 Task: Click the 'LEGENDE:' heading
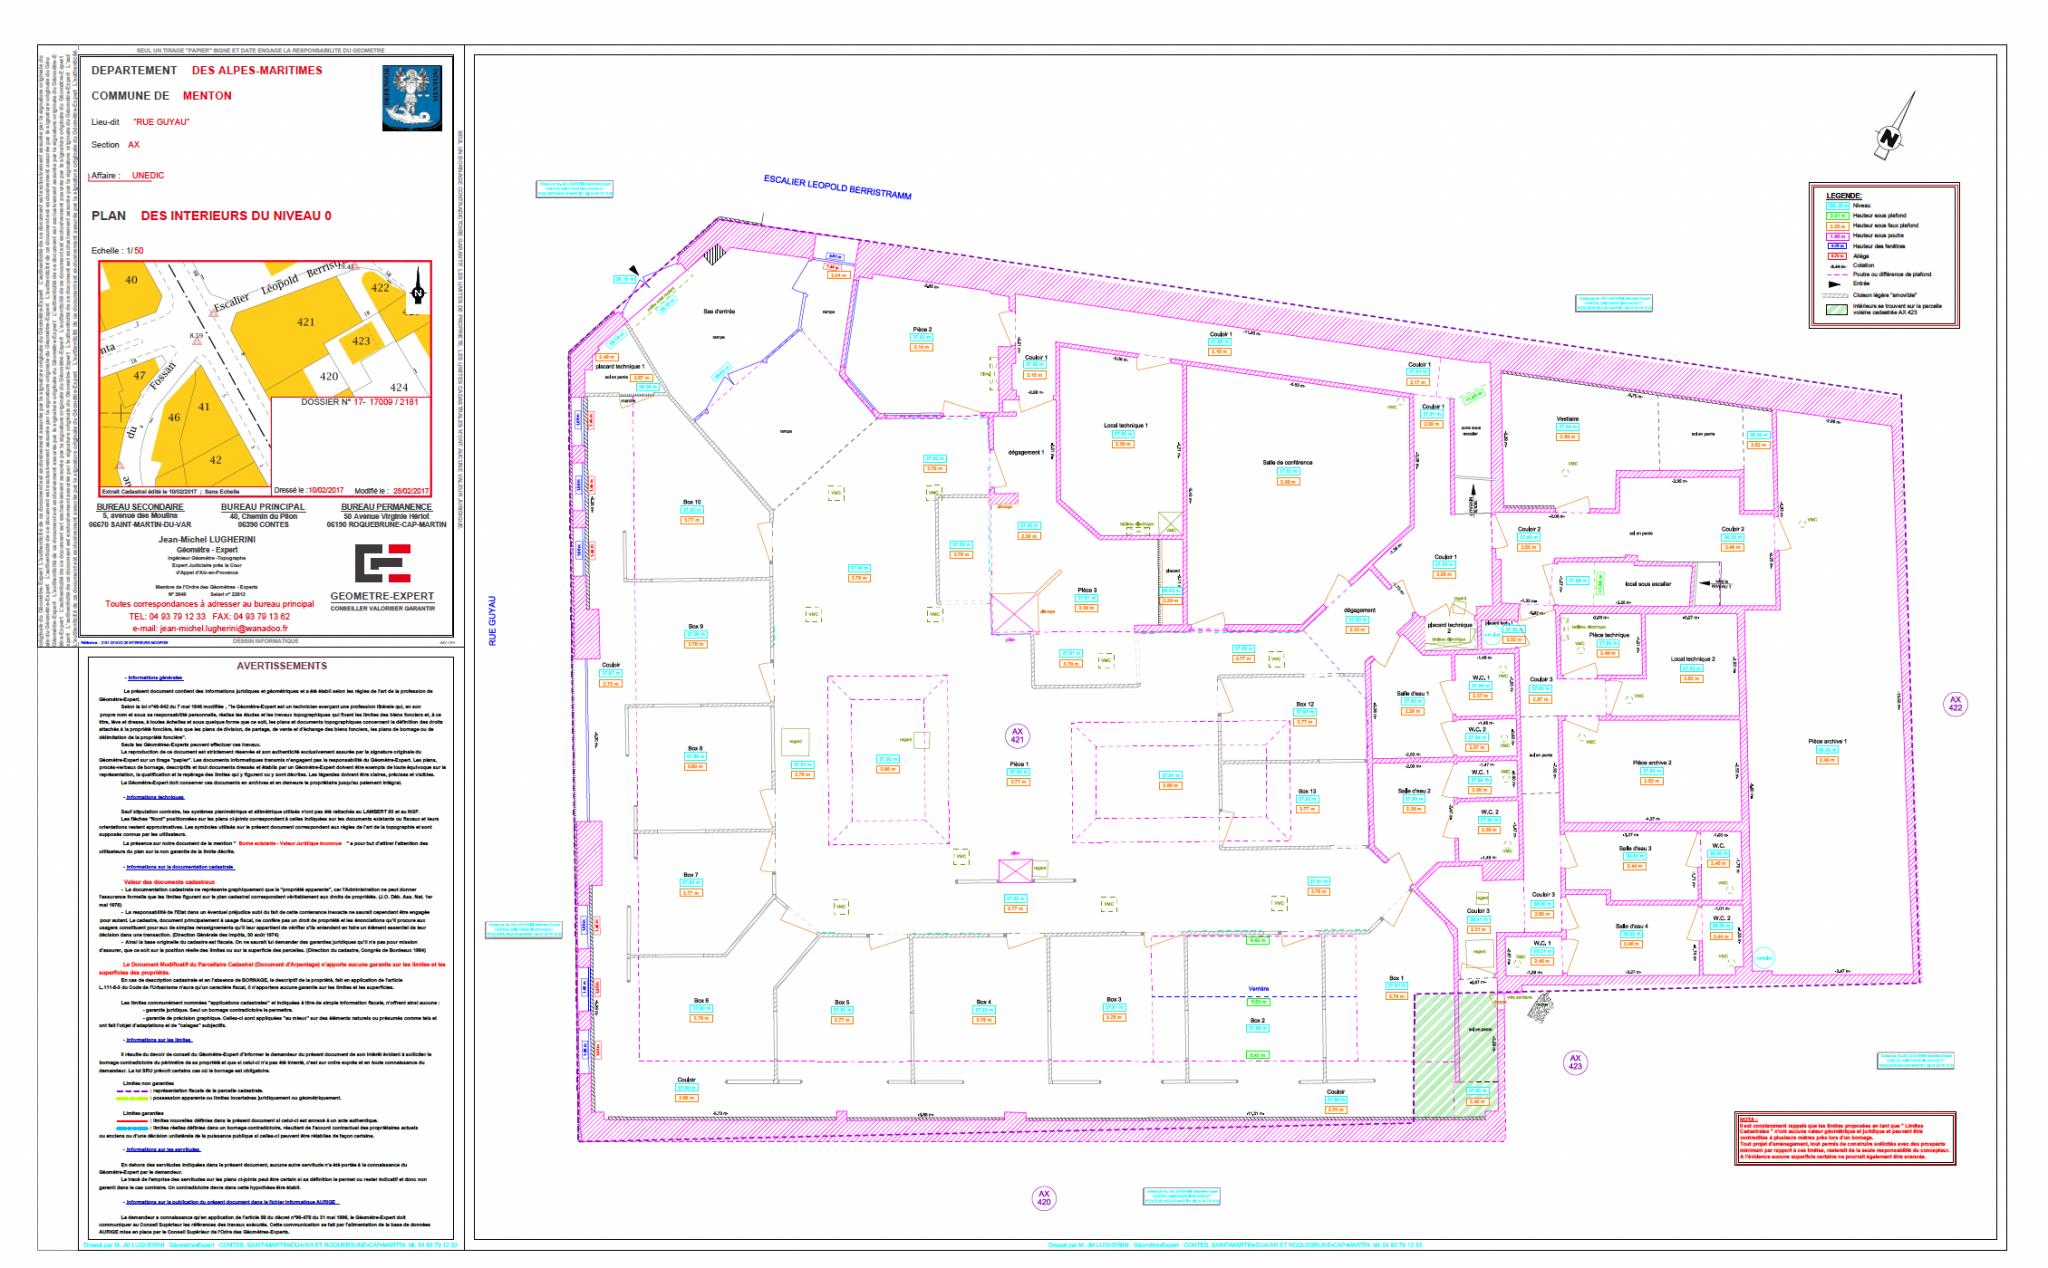point(1844,196)
